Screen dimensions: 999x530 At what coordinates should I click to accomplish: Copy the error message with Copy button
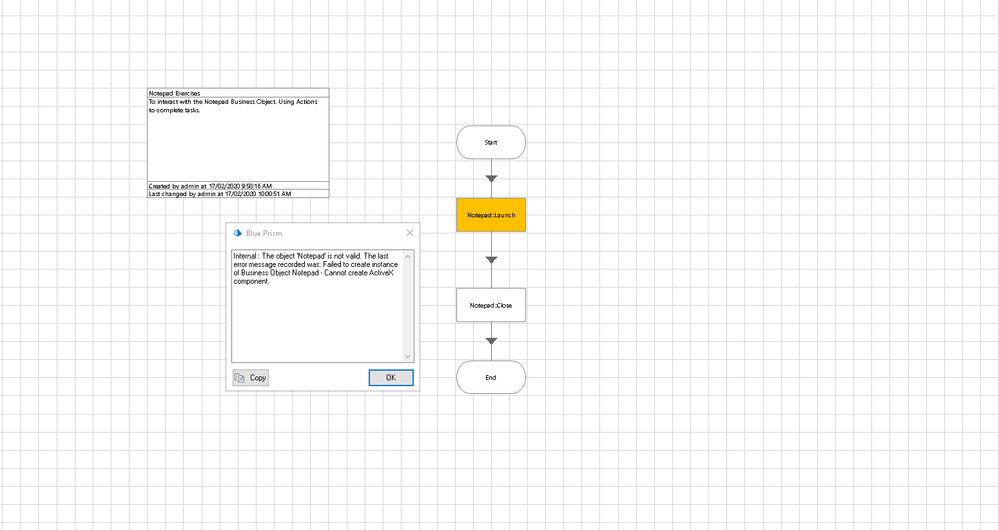pyautogui.click(x=250, y=378)
